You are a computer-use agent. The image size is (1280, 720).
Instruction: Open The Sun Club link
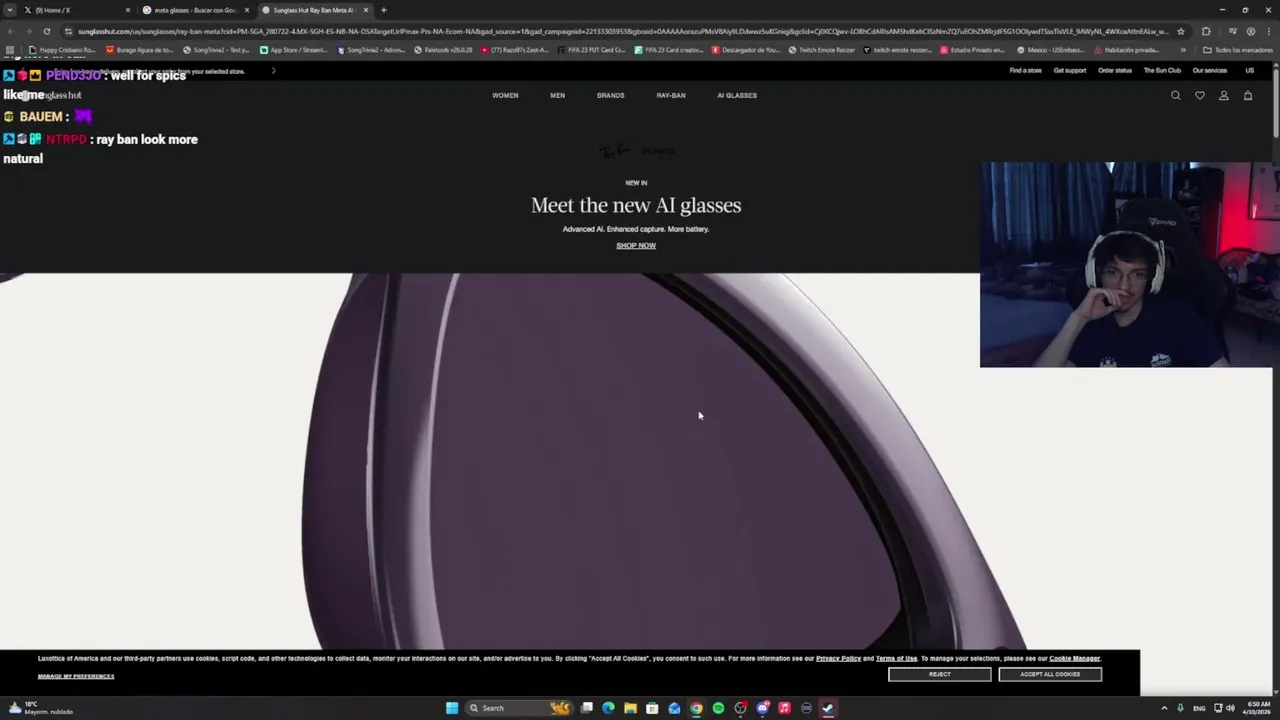tap(1162, 70)
